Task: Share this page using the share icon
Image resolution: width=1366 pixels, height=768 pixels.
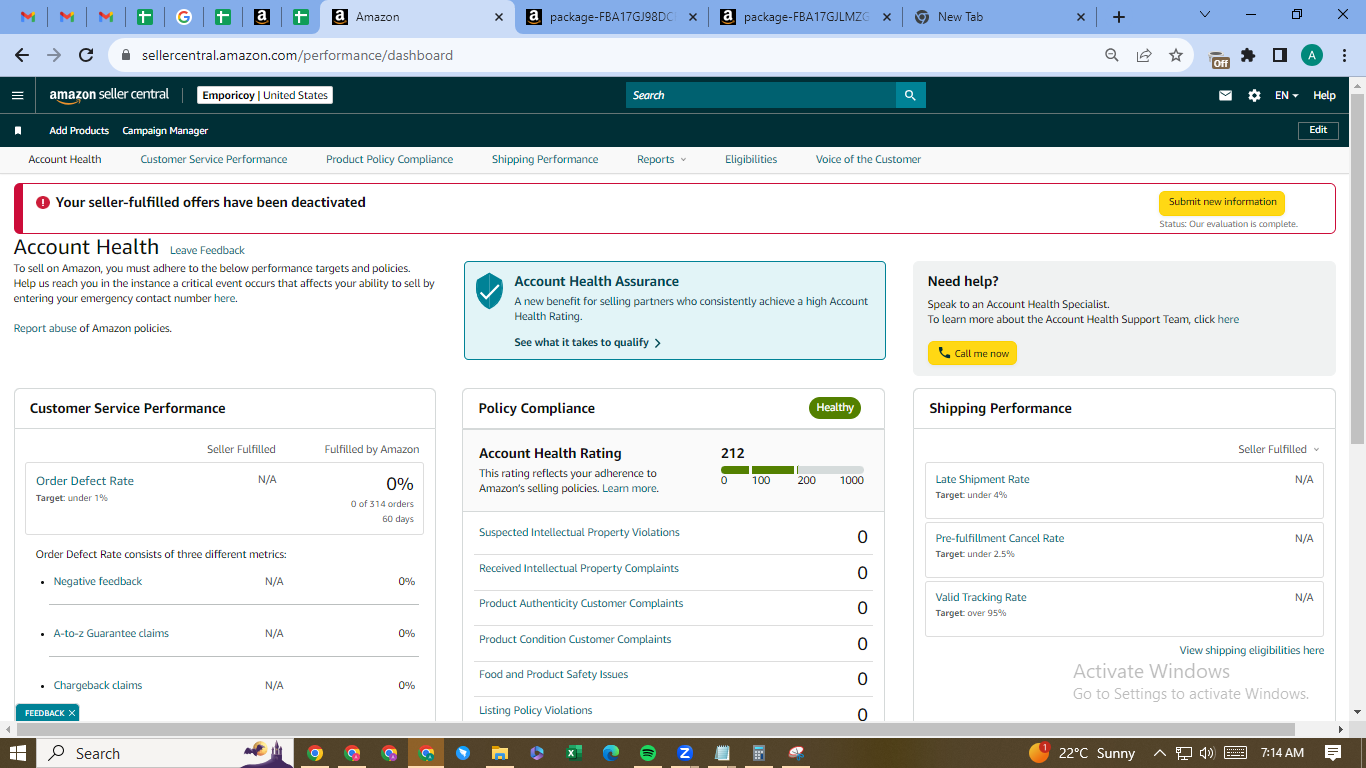Action: pyautogui.click(x=1144, y=55)
